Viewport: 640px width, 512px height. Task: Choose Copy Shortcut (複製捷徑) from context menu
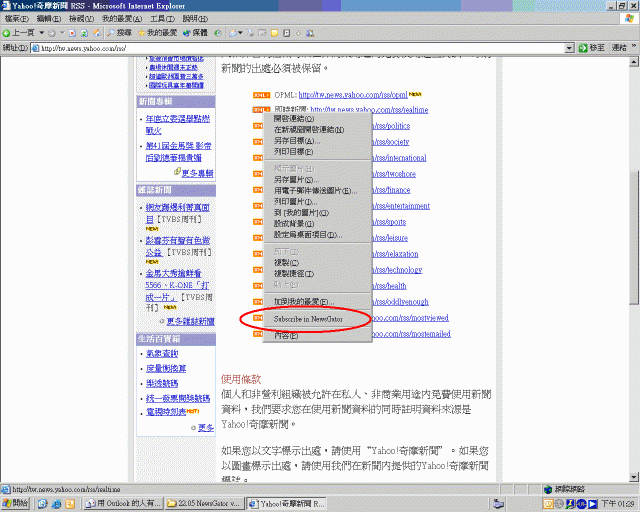[x=294, y=273]
